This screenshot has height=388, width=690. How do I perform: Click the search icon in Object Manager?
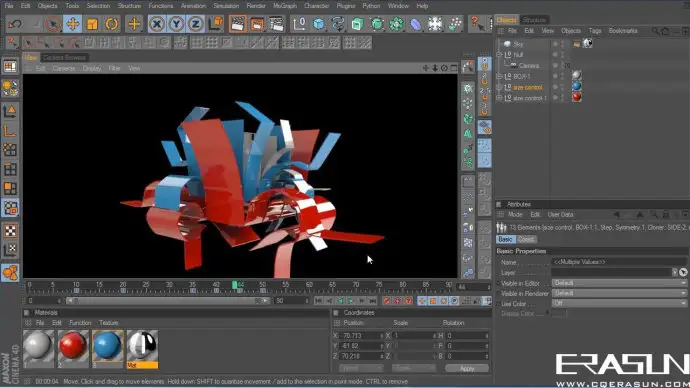pos(655,31)
